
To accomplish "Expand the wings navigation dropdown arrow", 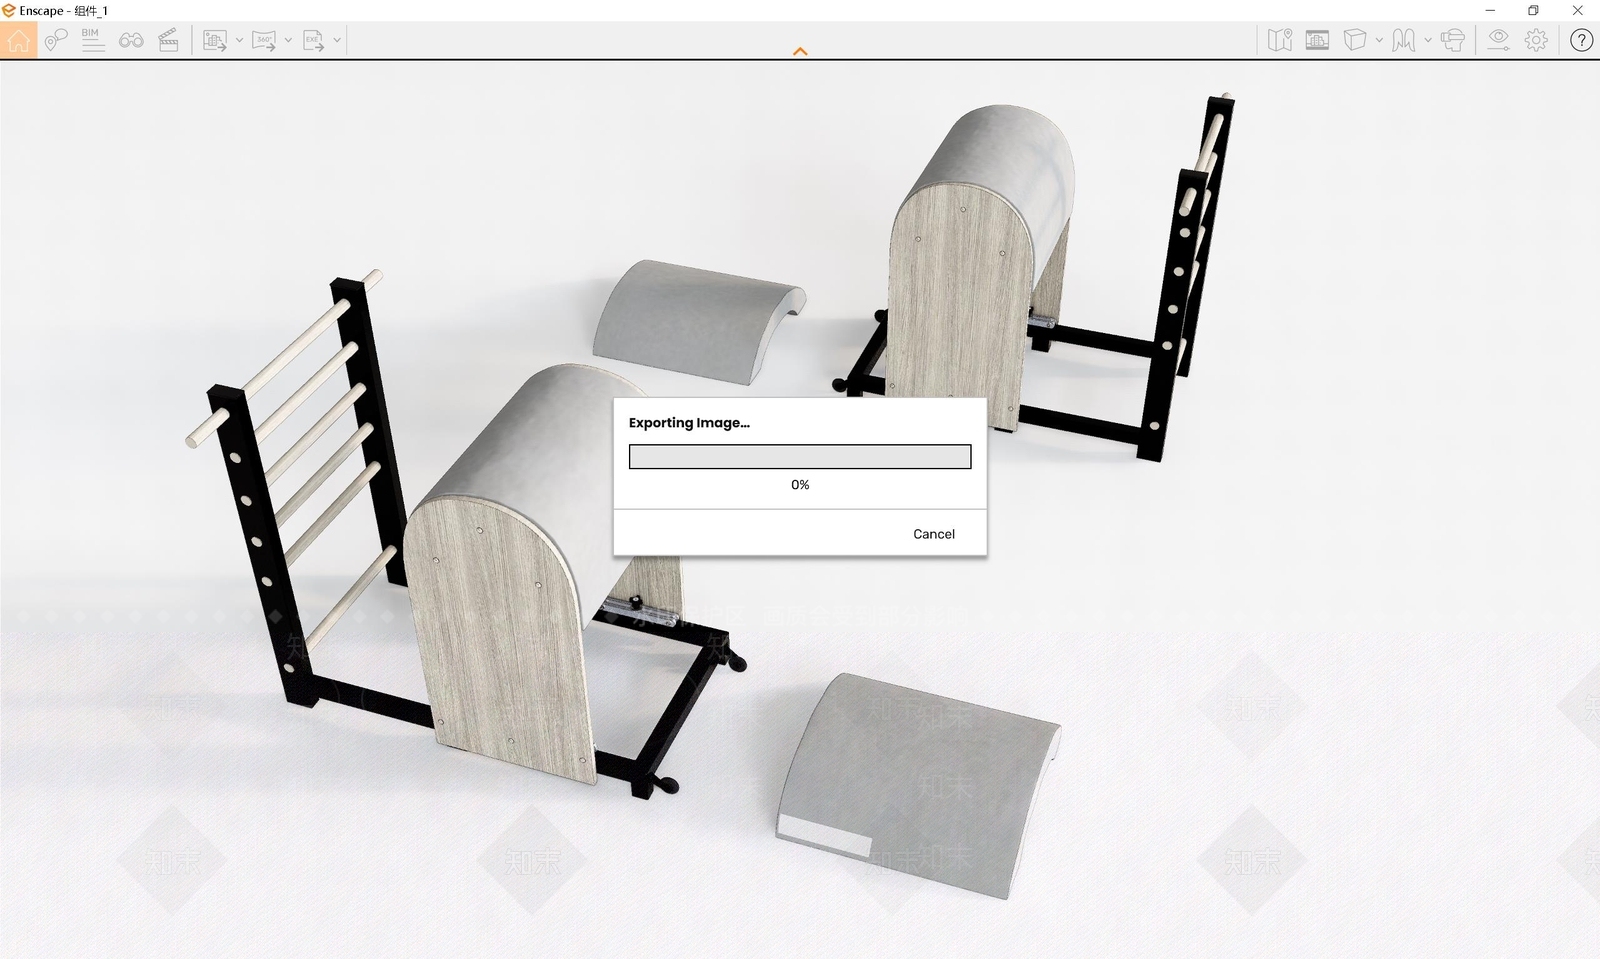I will click(x=1428, y=40).
